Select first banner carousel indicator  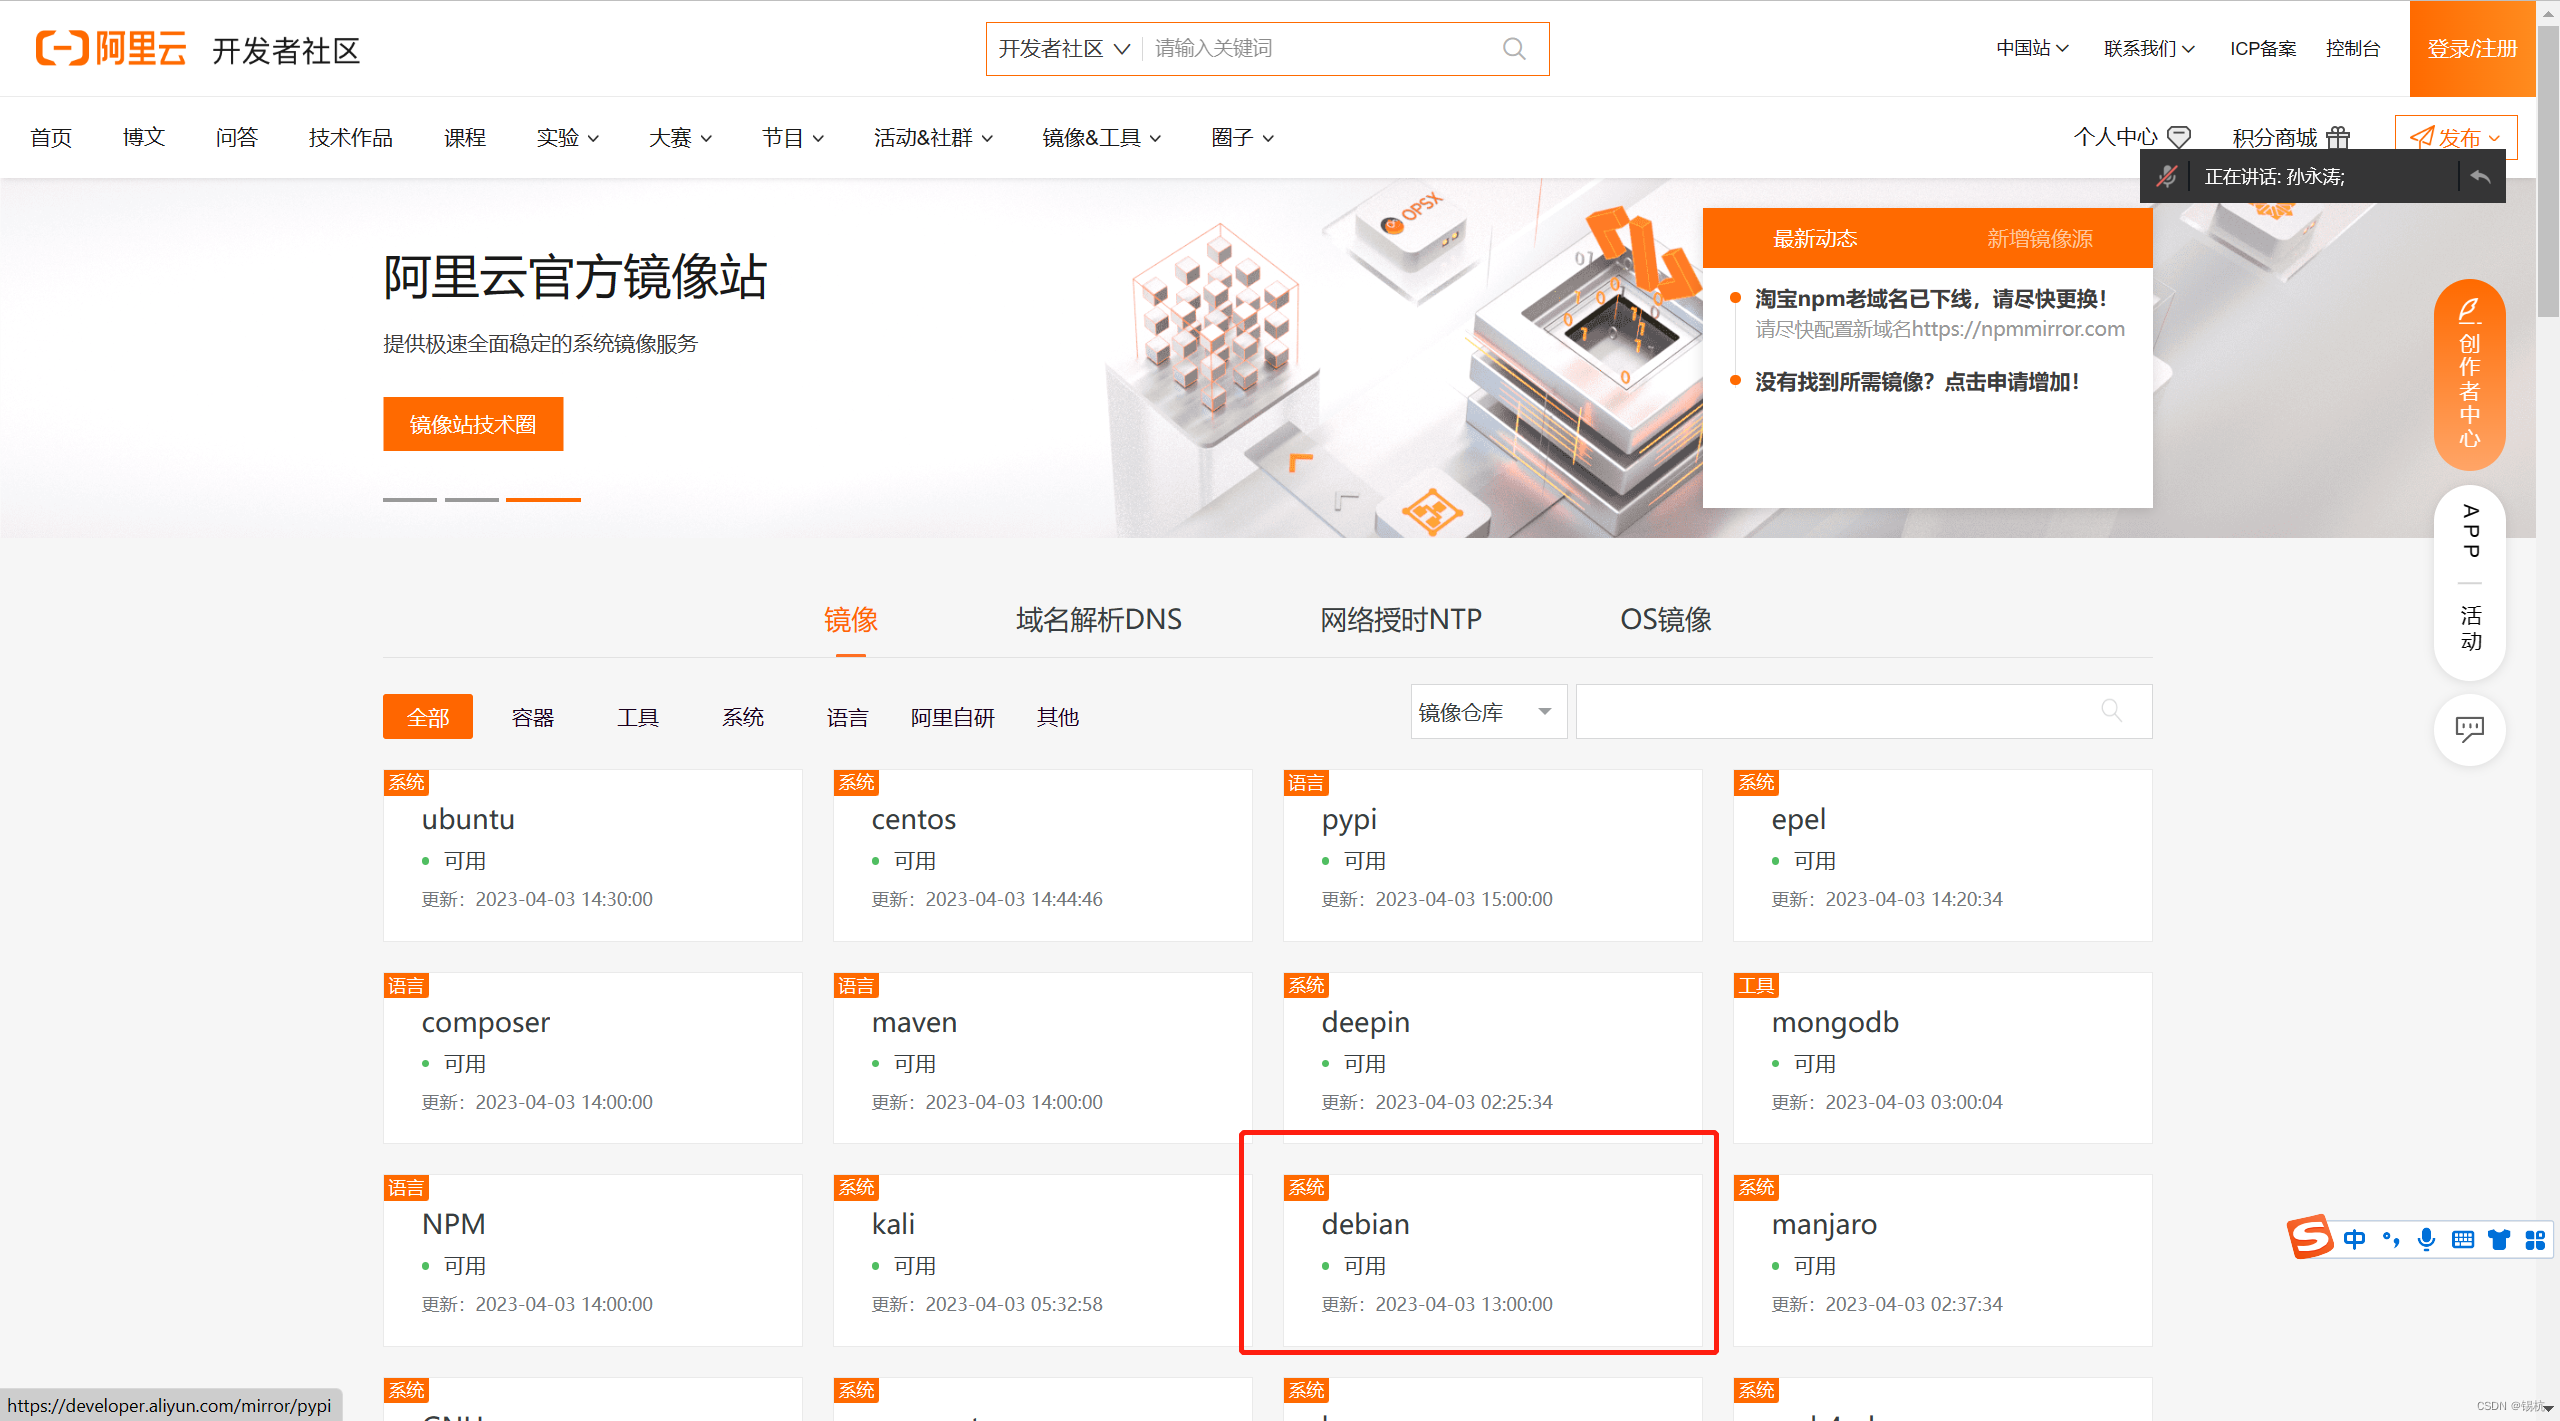coord(410,499)
